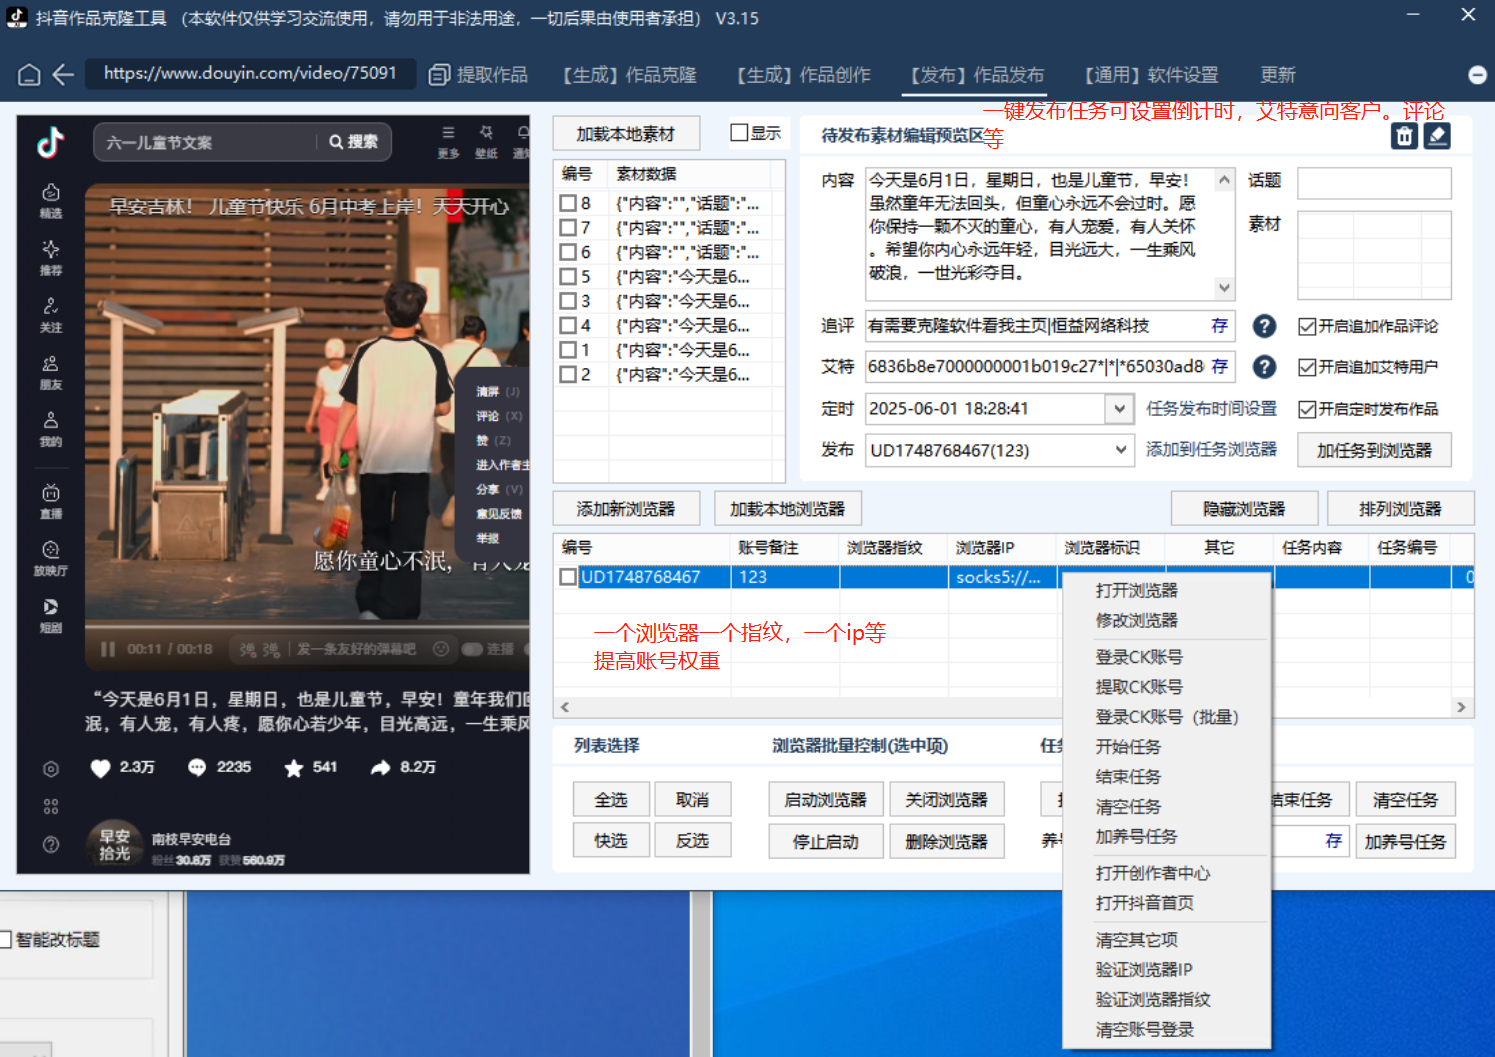
Task: Click the edit pen icon in preview area
Action: tap(1437, 135)
